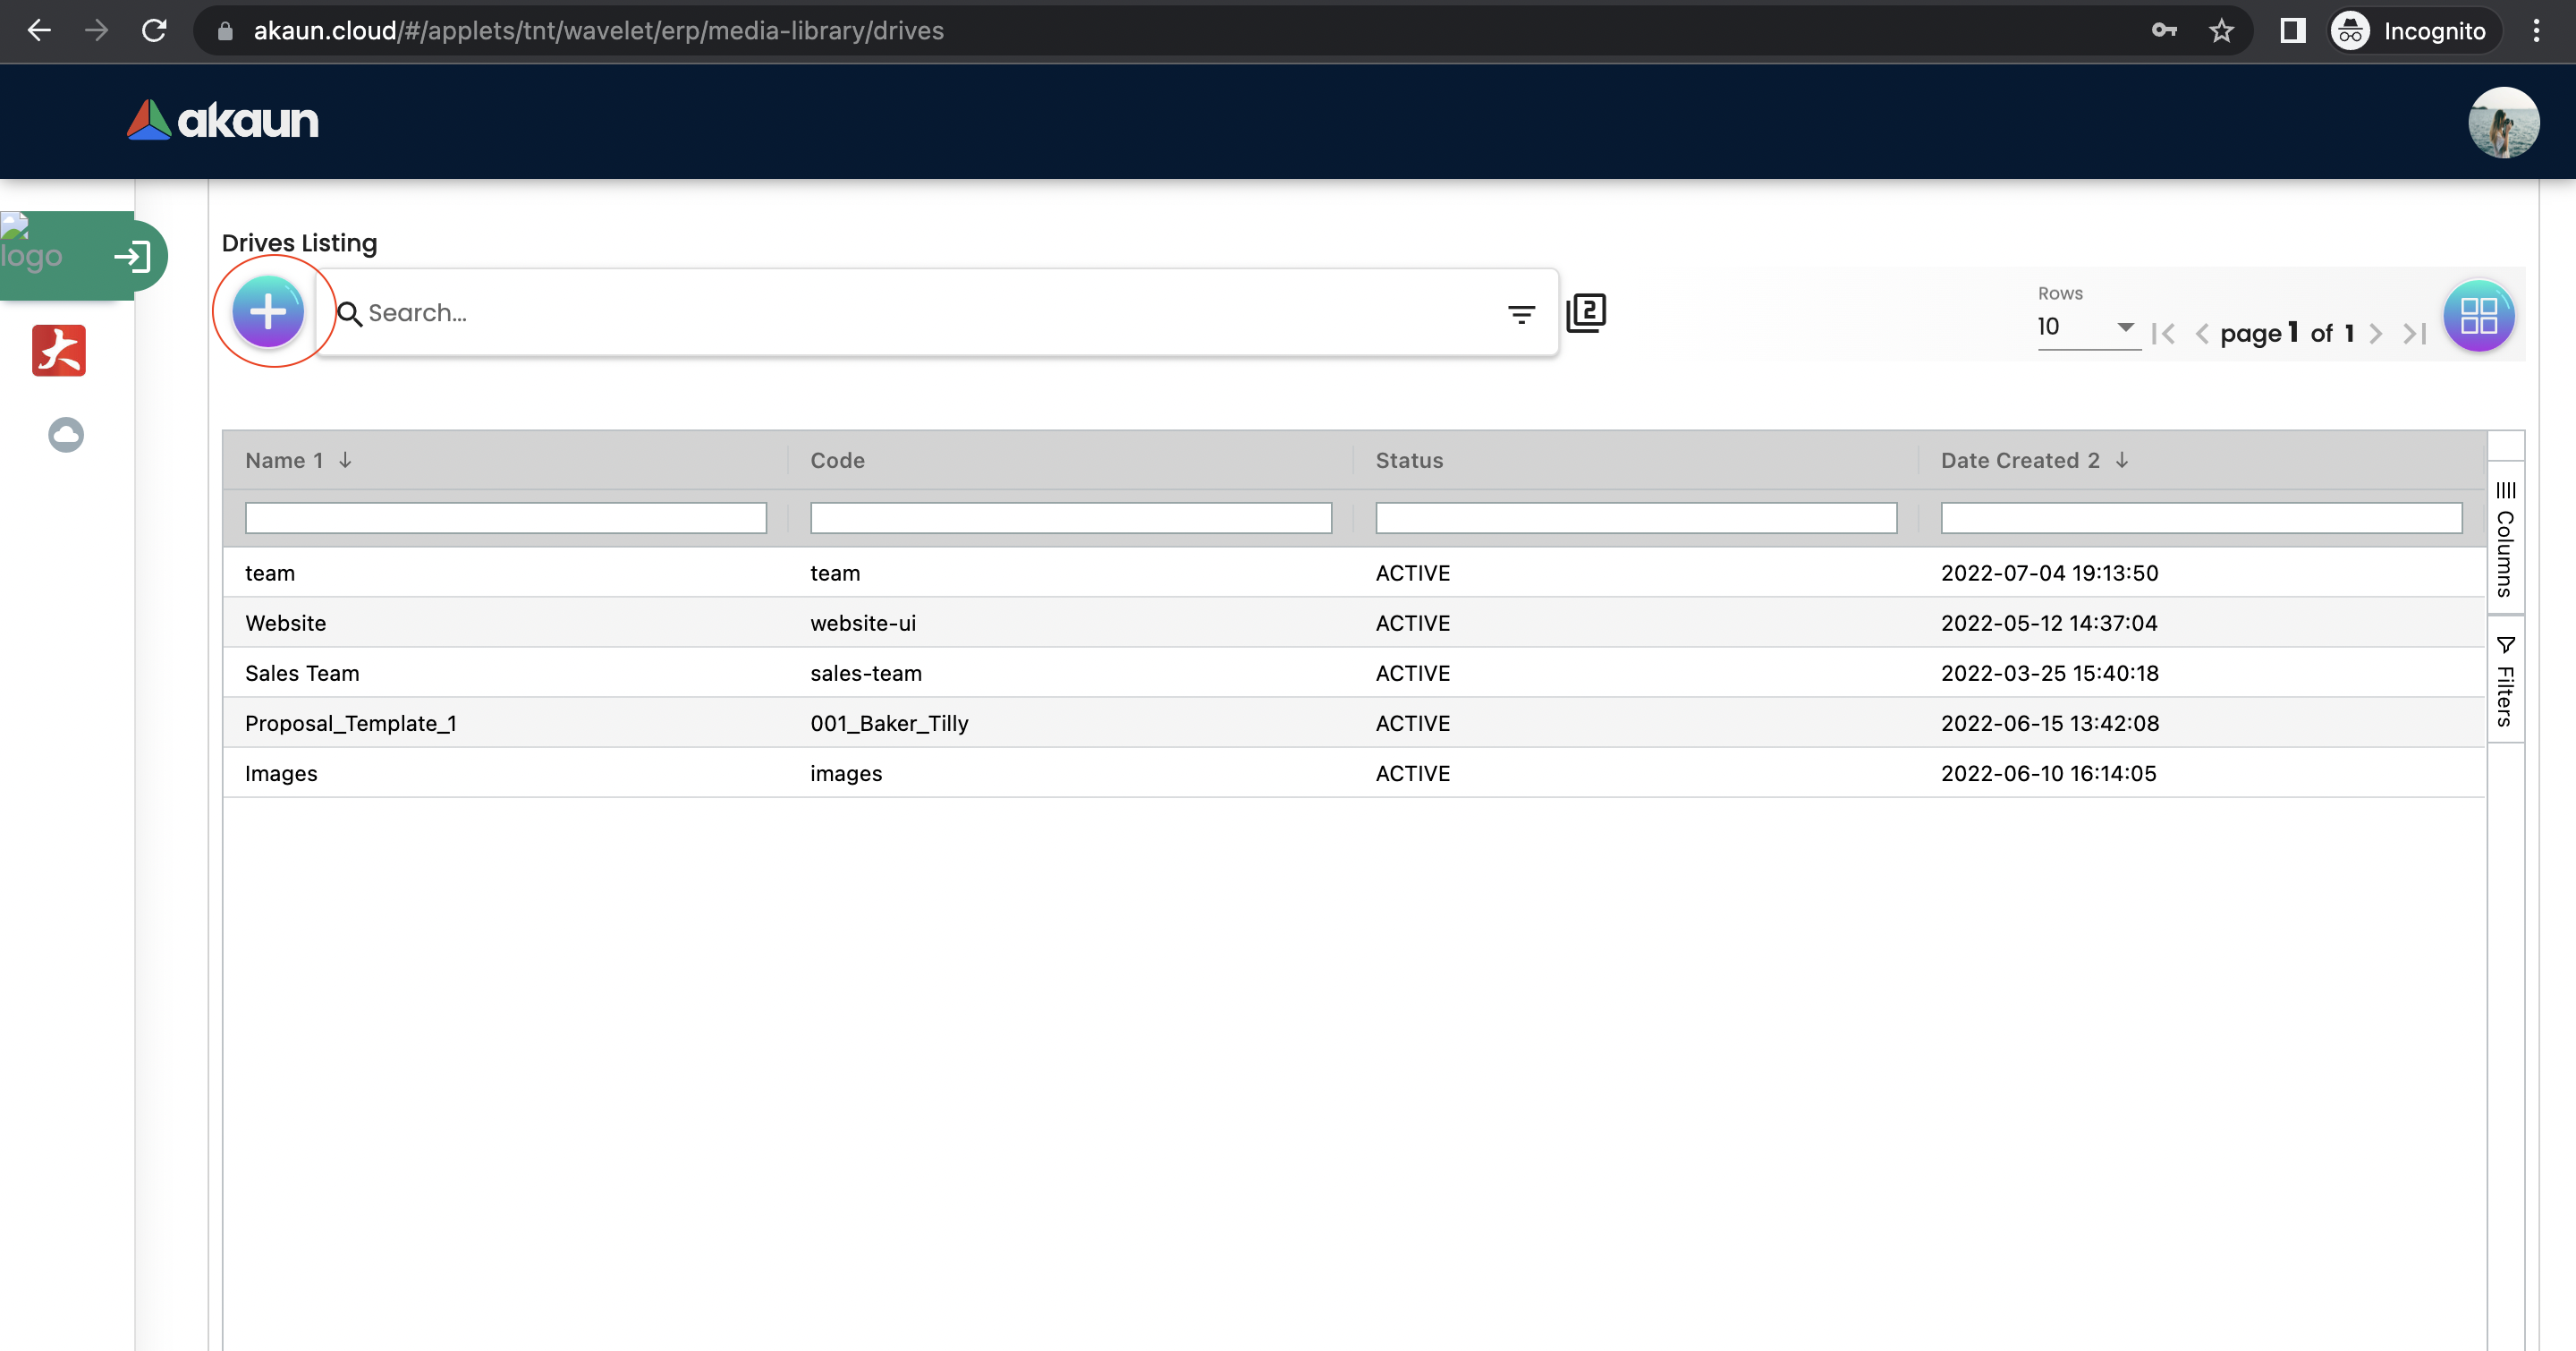Screen dimensions: 2576x1351
Task: Go to next page arrow
Action: 2376,333
